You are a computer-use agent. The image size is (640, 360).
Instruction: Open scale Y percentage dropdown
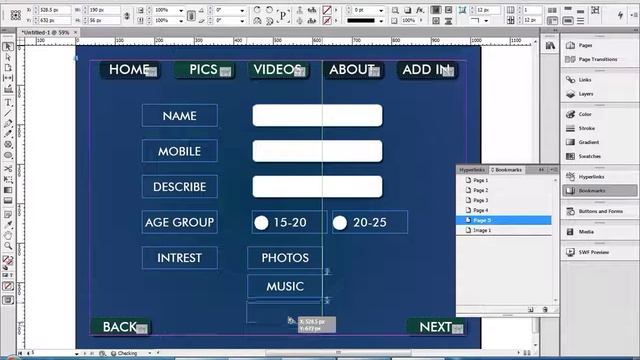coord(181,20)
